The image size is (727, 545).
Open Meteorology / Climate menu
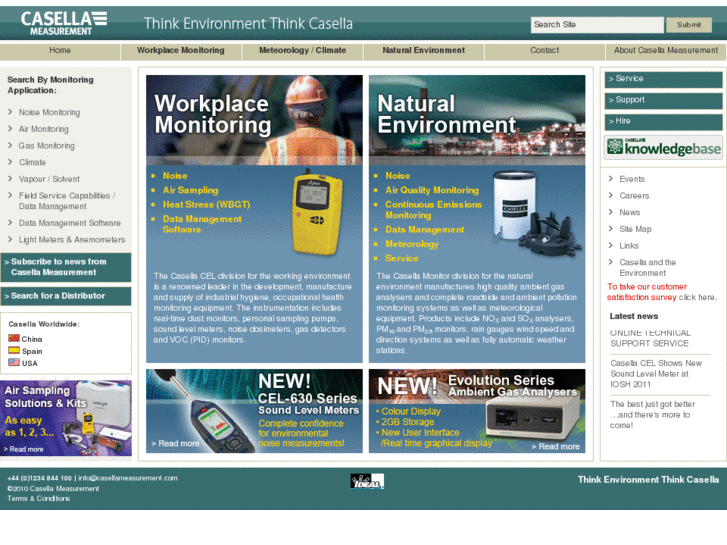point(302,51)
